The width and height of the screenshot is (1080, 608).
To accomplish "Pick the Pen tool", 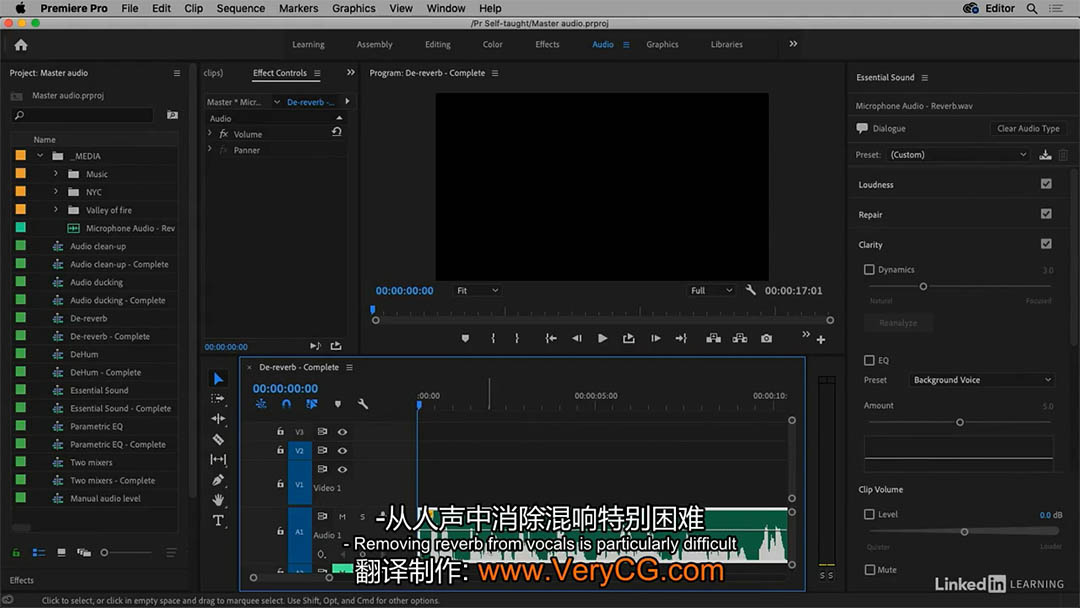I will point(218,480).
